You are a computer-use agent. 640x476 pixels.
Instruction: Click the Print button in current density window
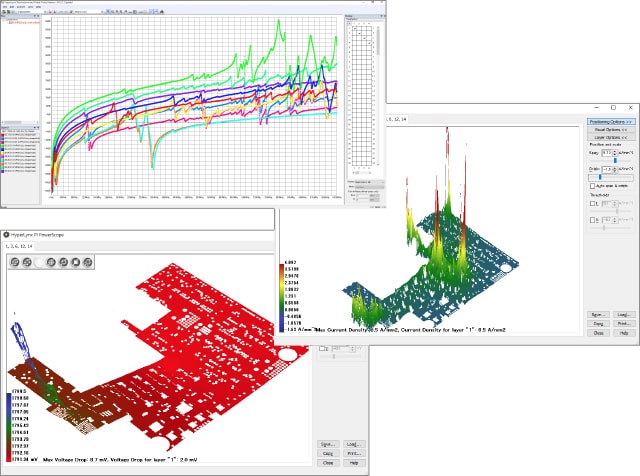pos(623,322)
